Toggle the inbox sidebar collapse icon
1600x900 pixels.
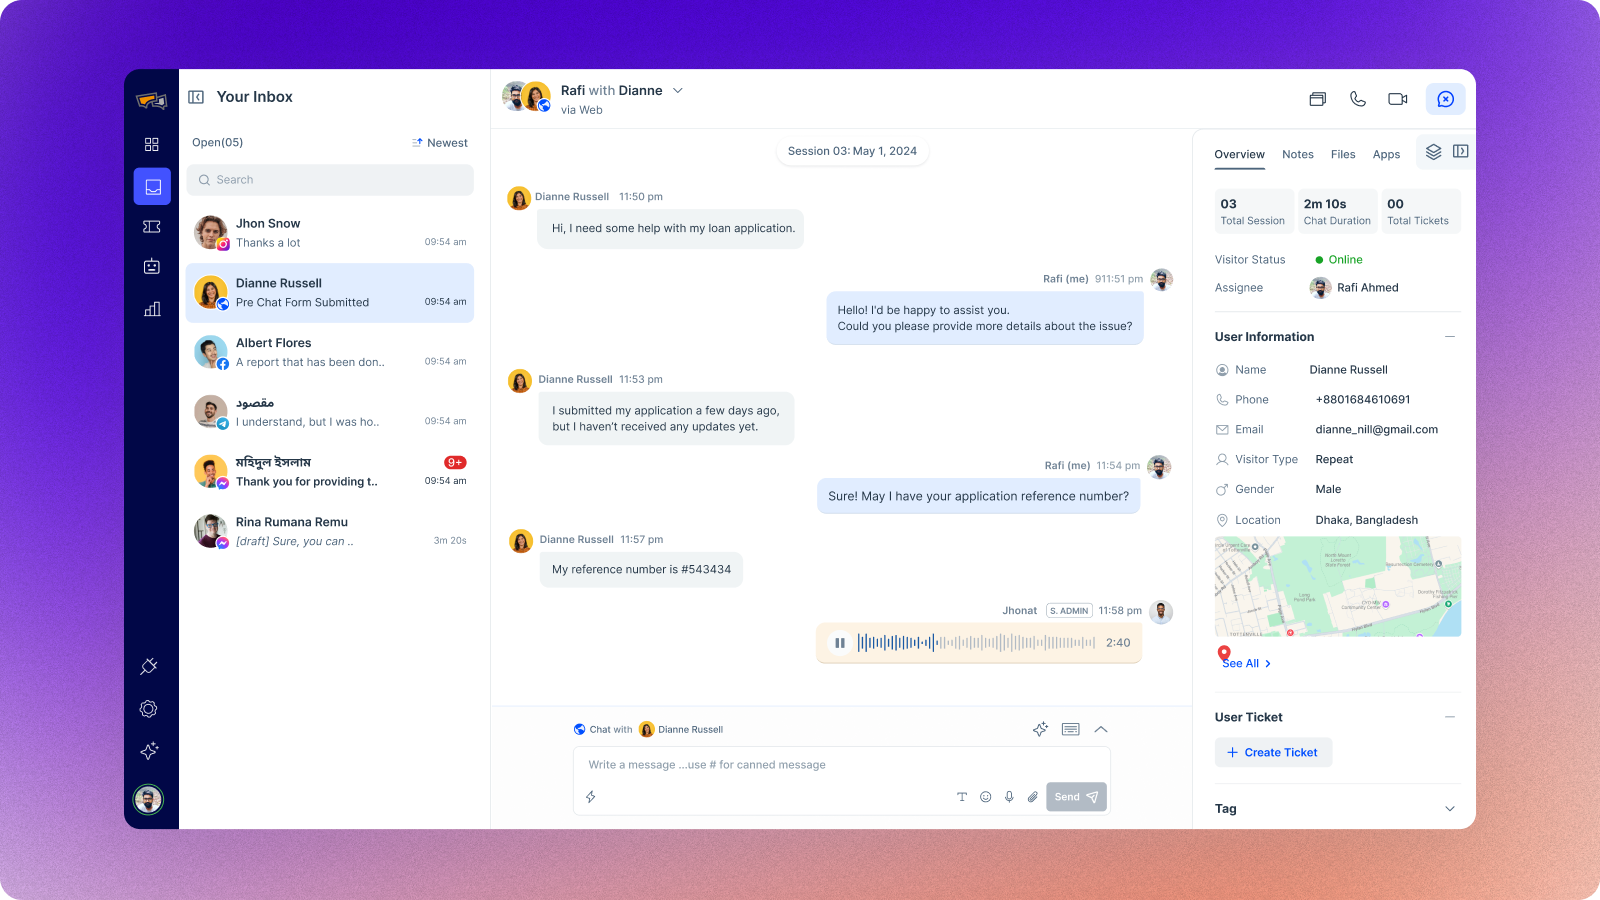point(196,97)
